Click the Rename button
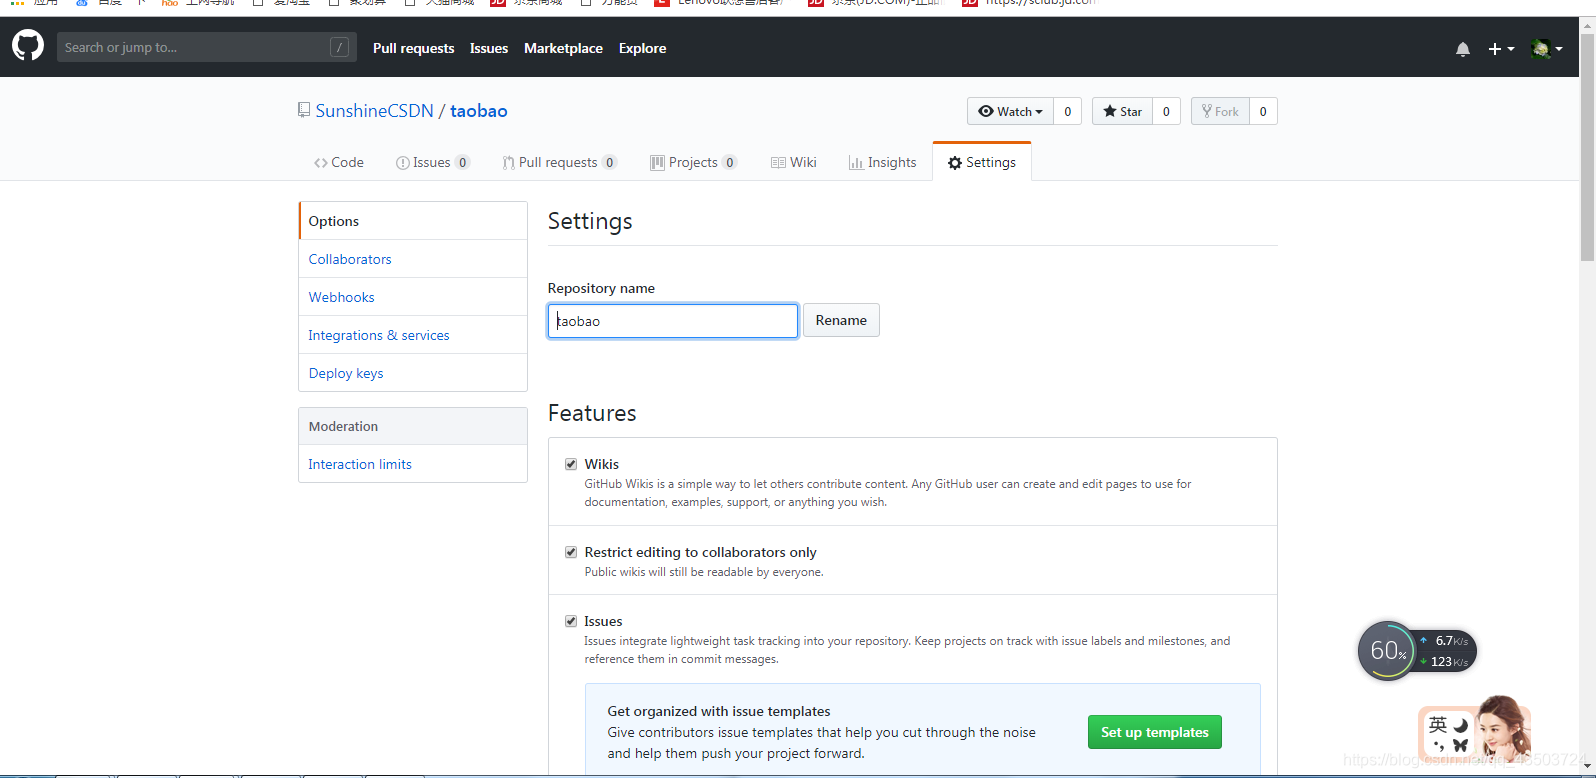 841,320
